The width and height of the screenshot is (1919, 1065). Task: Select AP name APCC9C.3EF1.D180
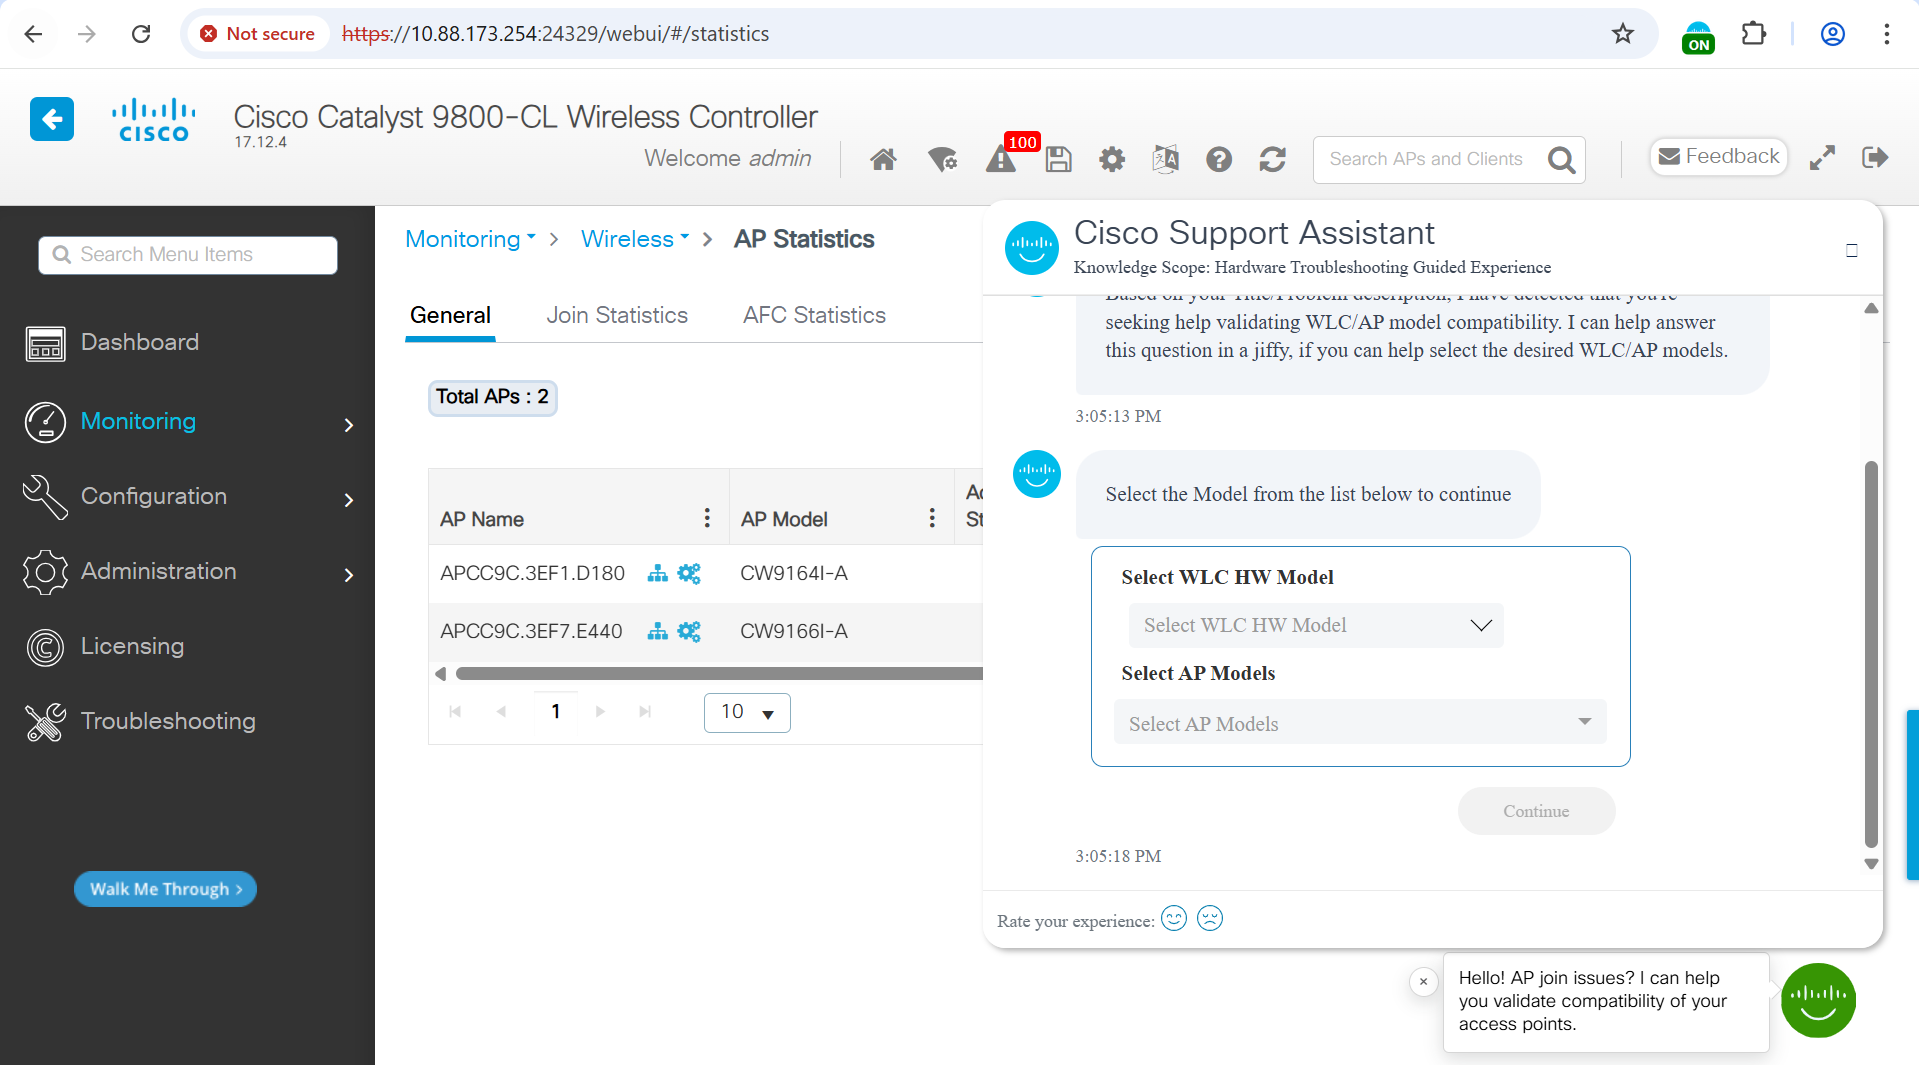532,573
